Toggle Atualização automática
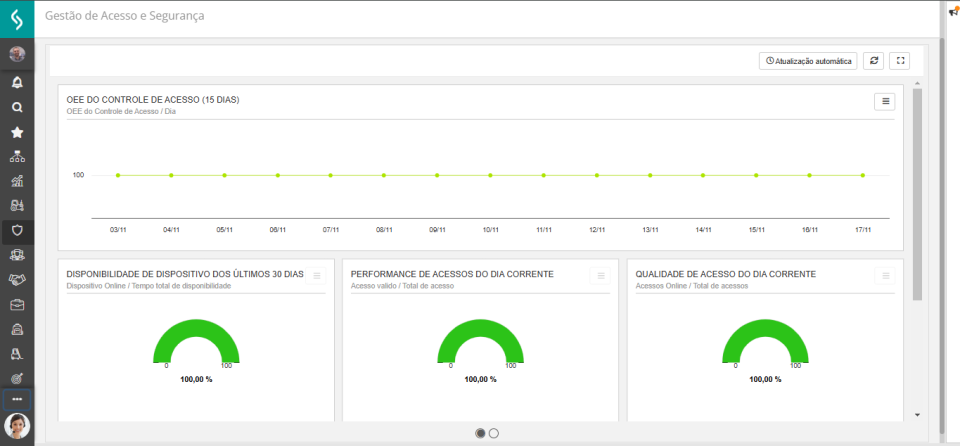 [808, 61]
